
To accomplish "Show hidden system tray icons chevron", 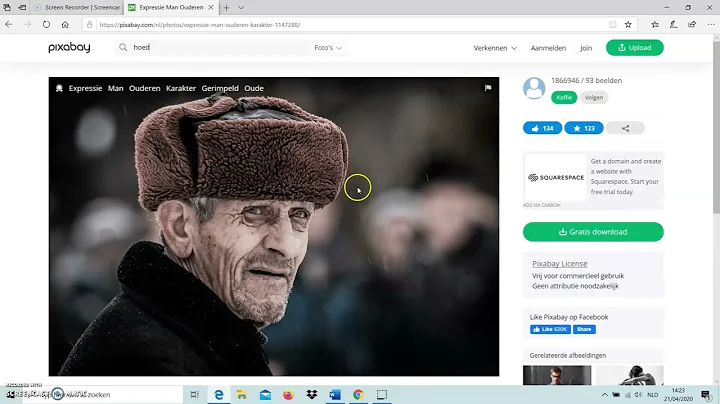I will 605,395.
